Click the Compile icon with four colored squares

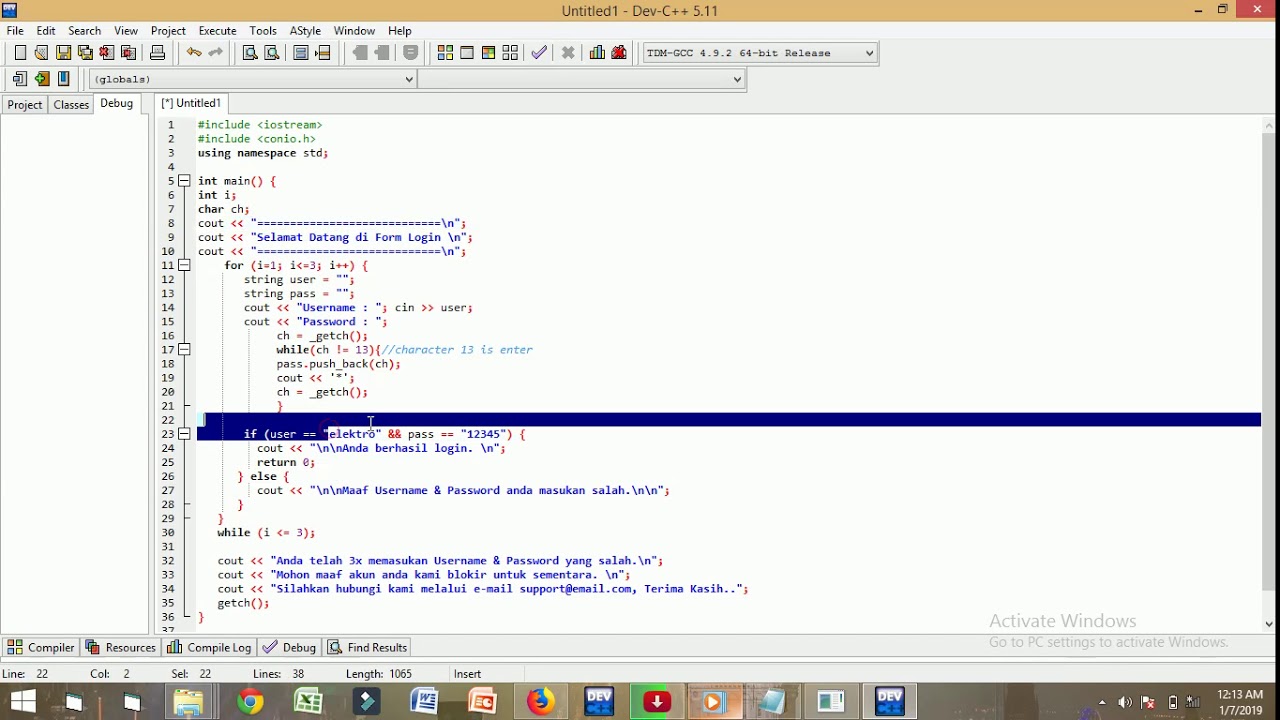[x=445, y=53]
